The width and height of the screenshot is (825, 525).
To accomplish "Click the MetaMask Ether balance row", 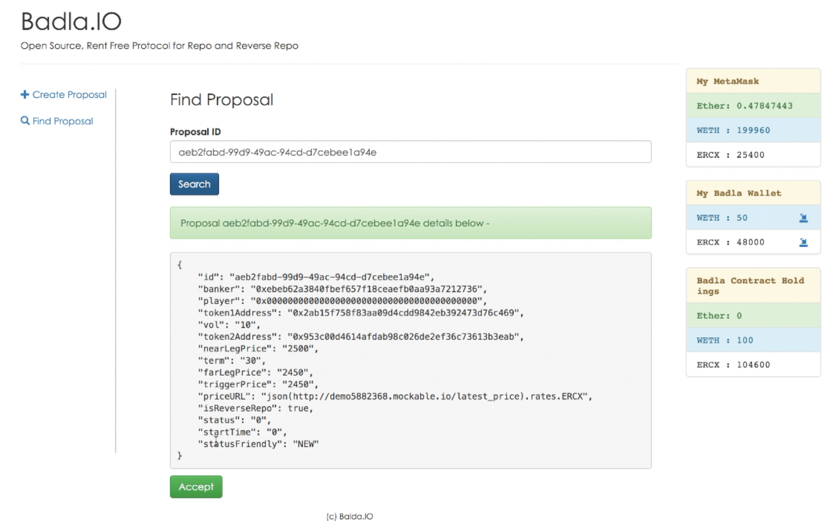I will tap(753, 105).
